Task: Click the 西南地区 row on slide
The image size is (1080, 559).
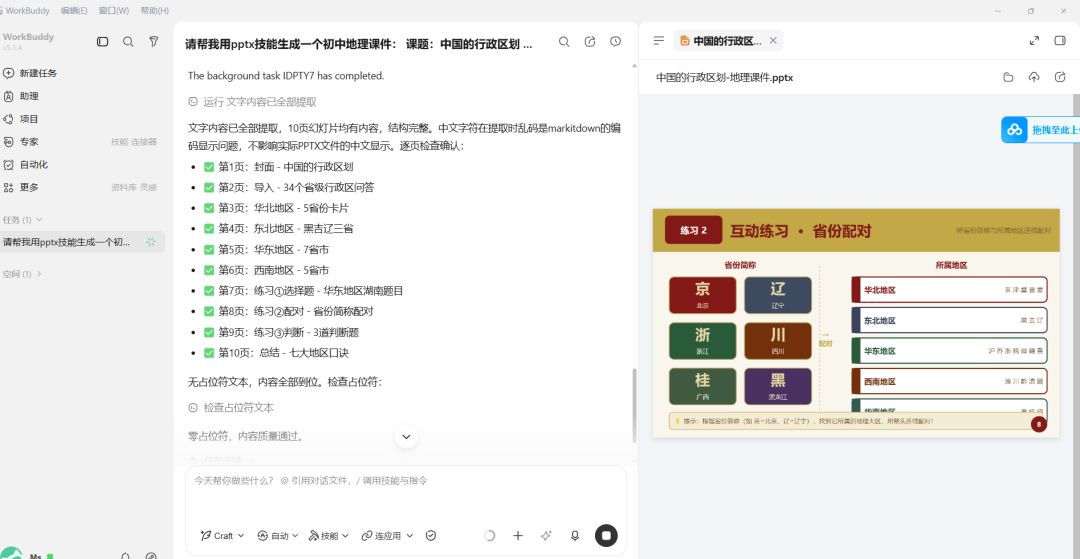Action: (x=950, y=381)
